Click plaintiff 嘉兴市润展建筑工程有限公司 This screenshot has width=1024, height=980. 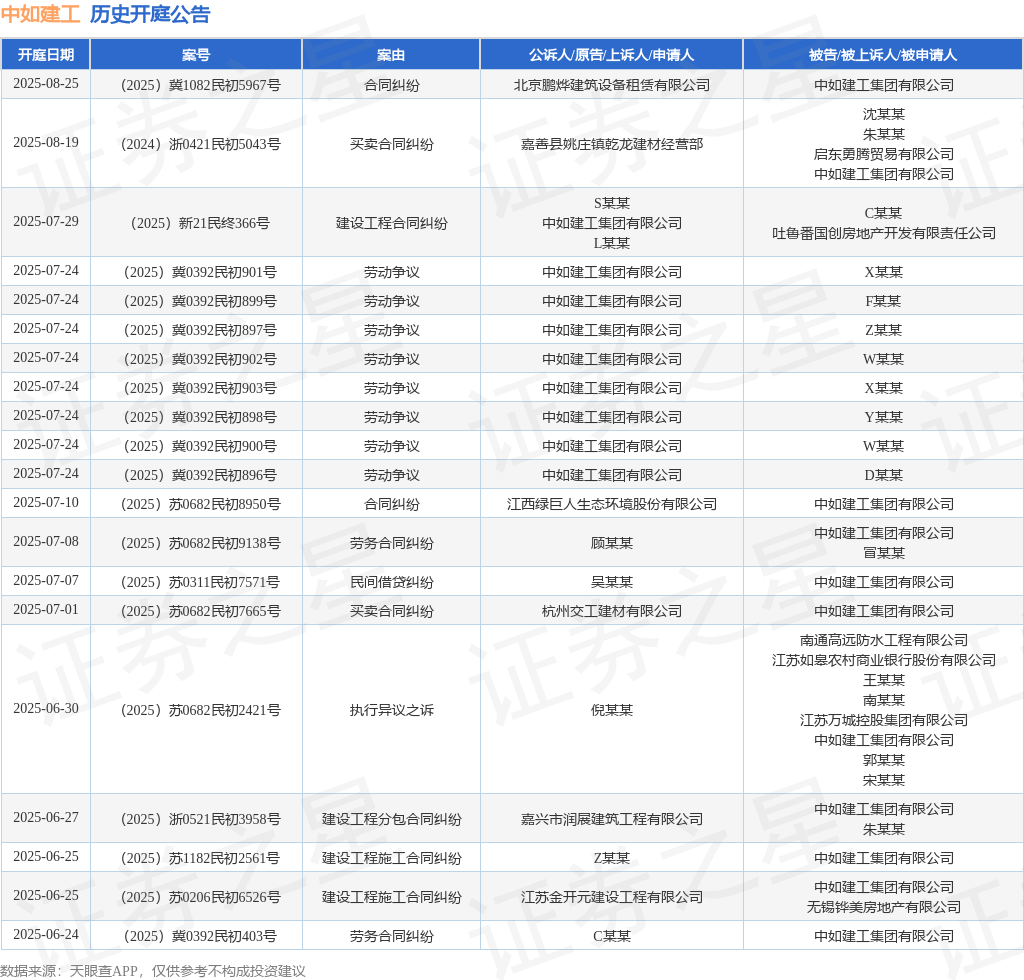[611, 819]
